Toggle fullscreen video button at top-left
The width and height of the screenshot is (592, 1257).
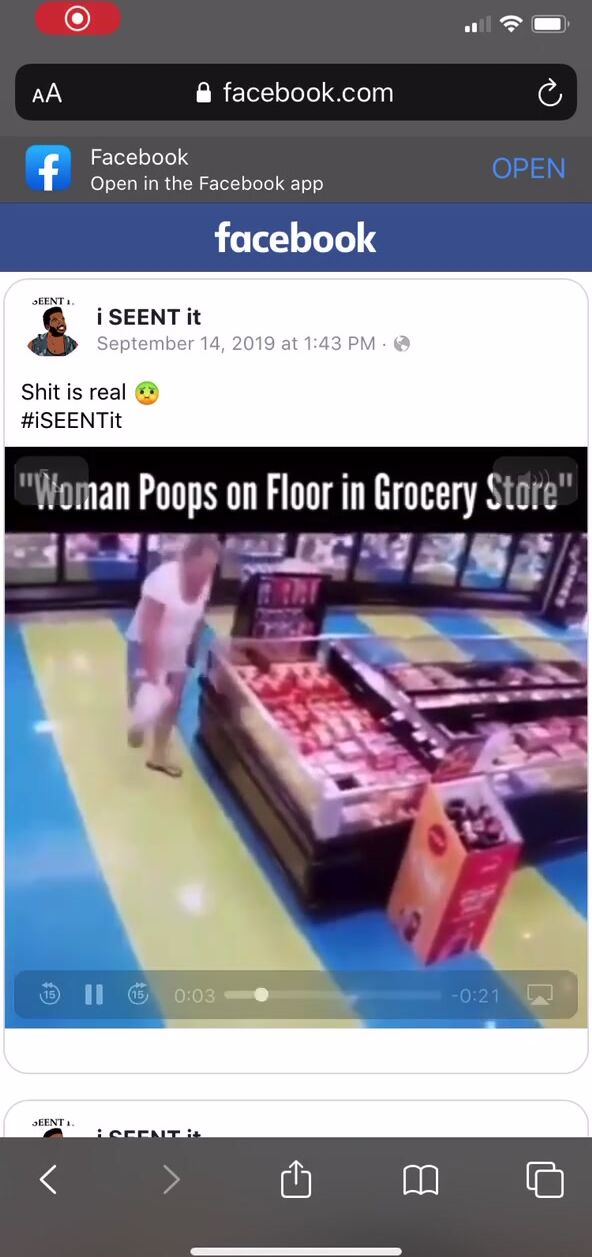click(47, 481)
